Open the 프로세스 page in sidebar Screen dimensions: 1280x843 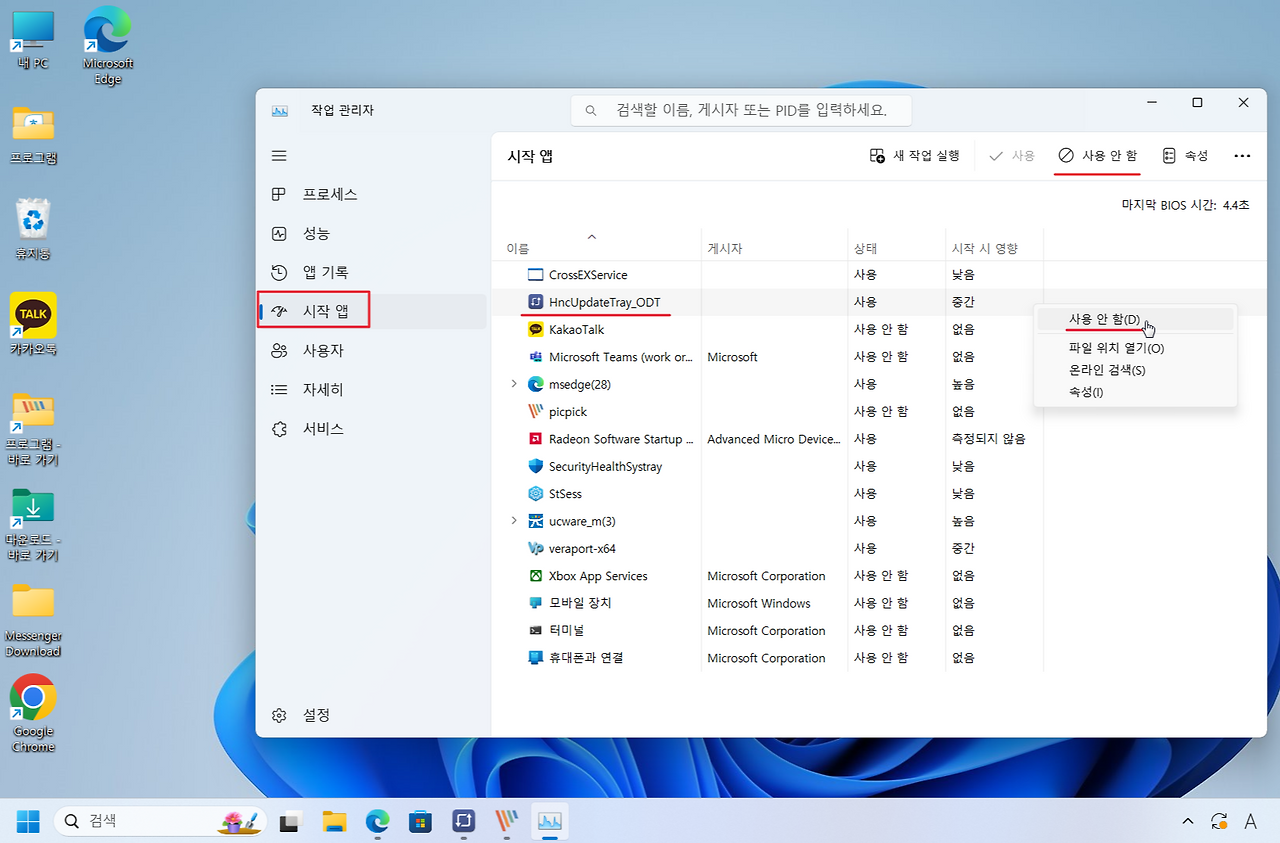coord(372,194)
